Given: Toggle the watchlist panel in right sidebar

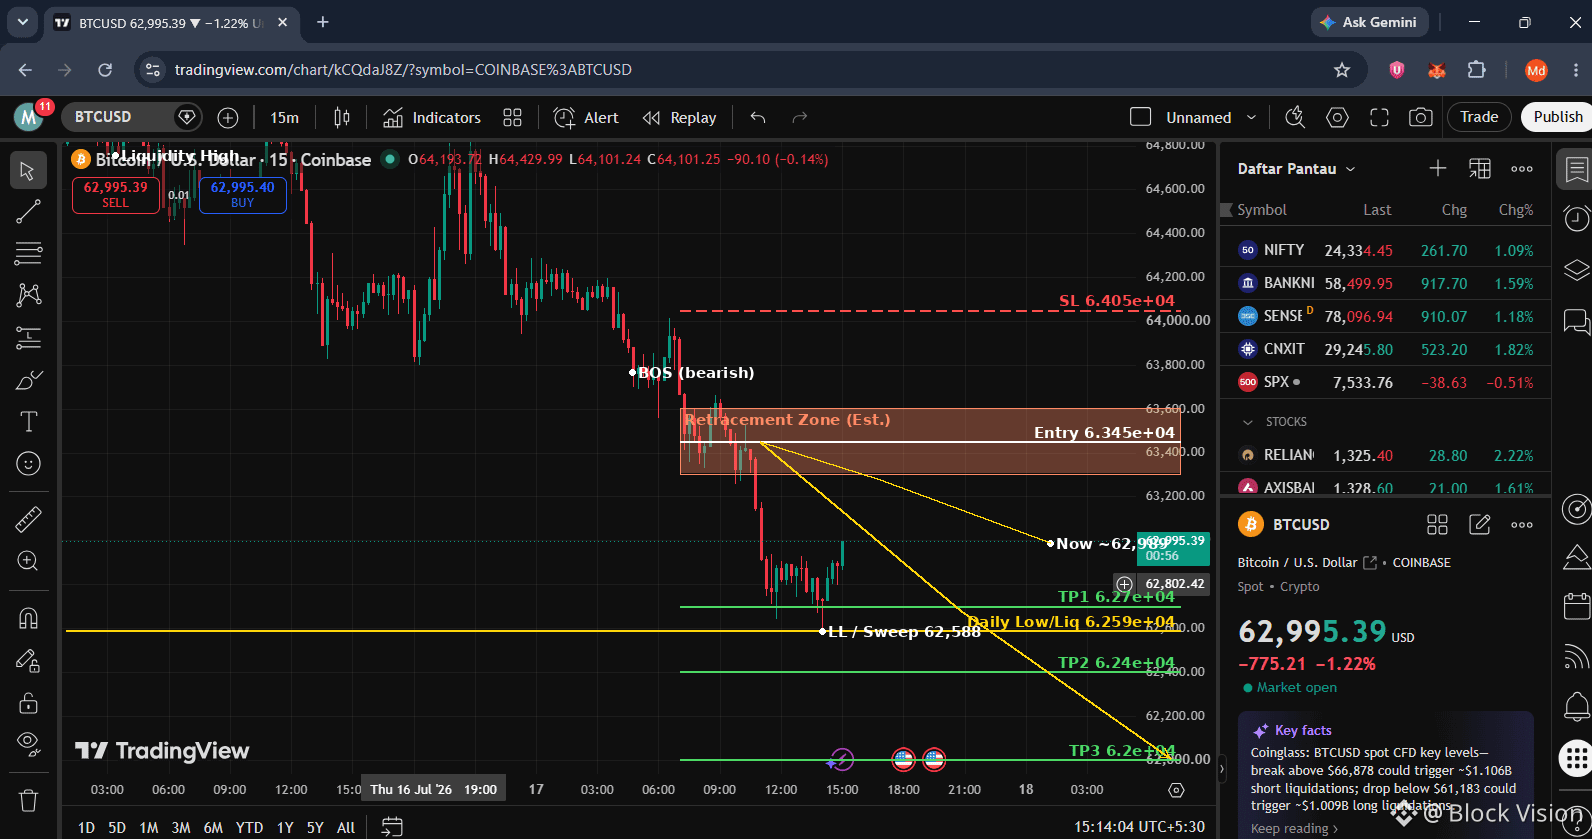Looking at the screenshot, I should click(1576, 169).
